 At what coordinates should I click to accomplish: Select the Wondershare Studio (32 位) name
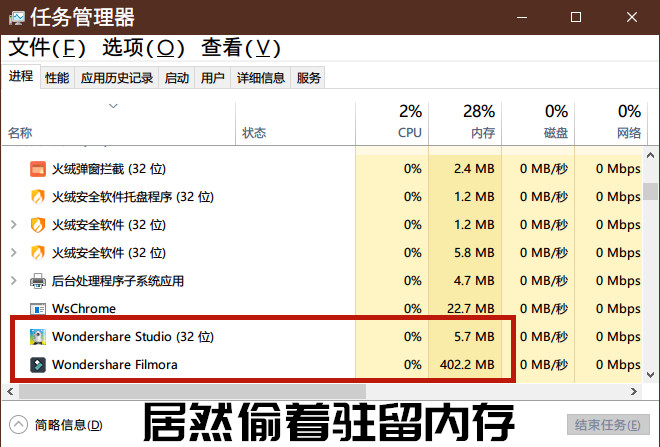133,337
